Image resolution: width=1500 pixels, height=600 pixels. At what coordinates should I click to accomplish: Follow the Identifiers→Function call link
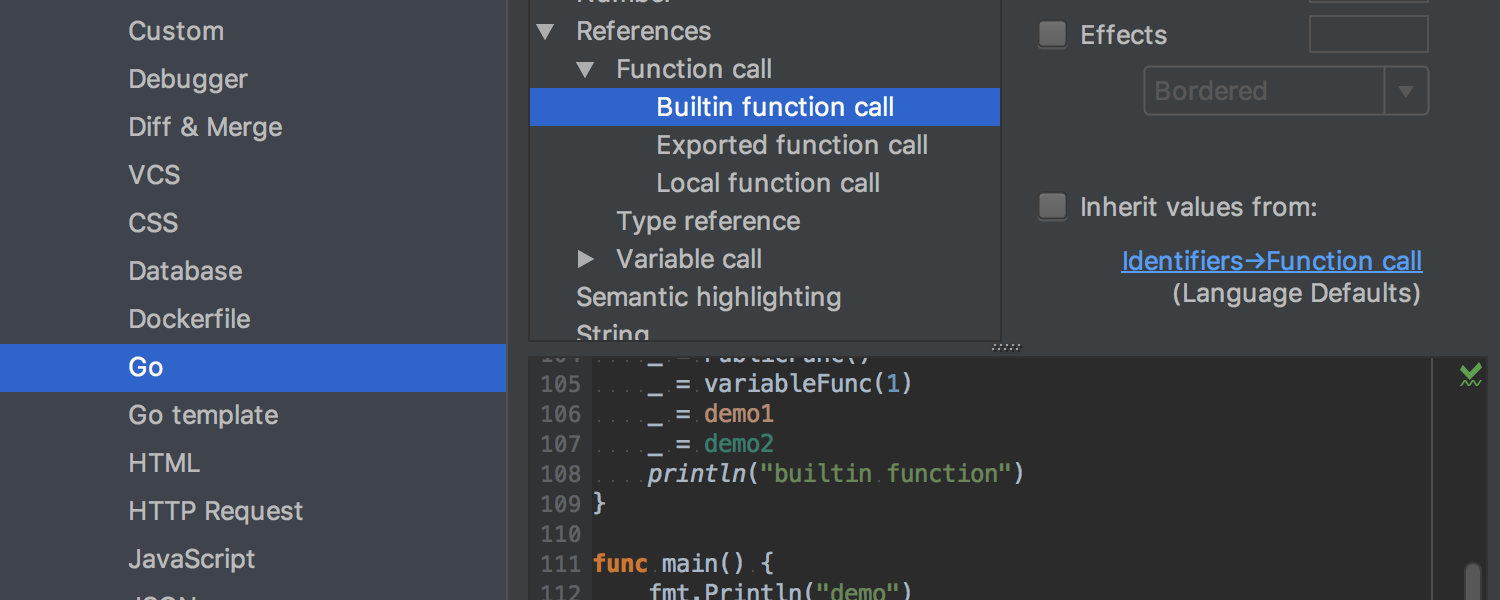click(x=1272, y=261)
